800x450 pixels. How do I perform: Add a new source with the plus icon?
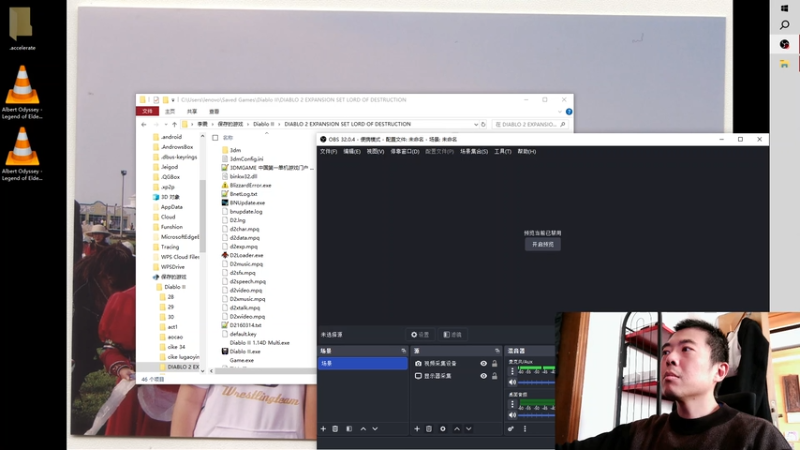(x=417, y=429)
